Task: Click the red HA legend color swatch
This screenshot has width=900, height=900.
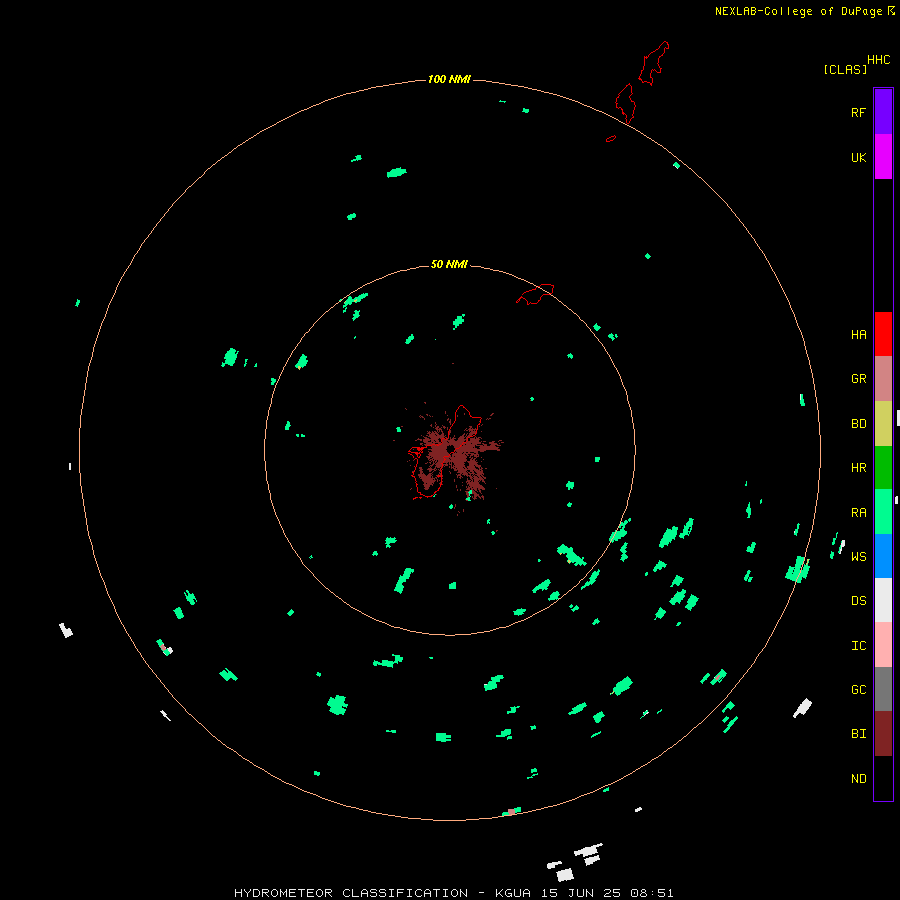Action: coord(883,334)
